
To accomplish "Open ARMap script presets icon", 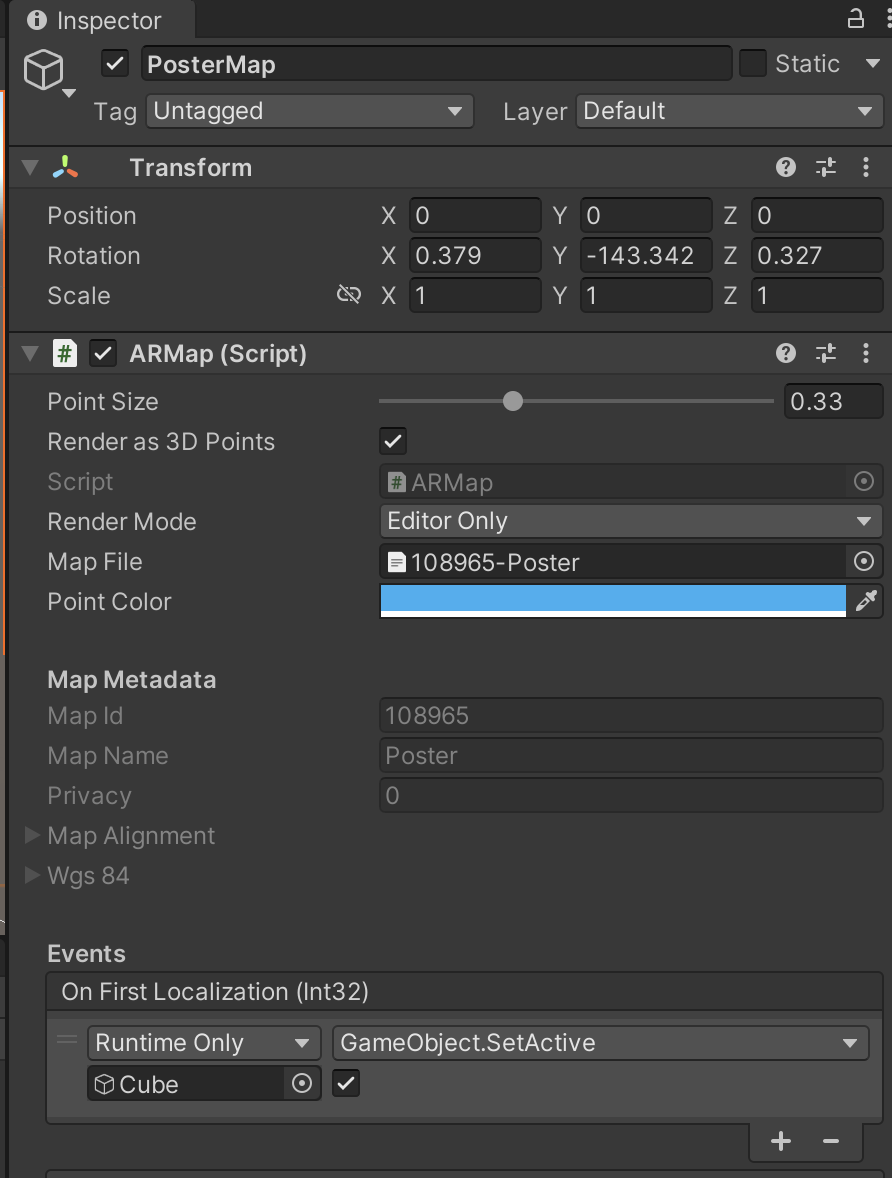I will [x=826, y=353].
